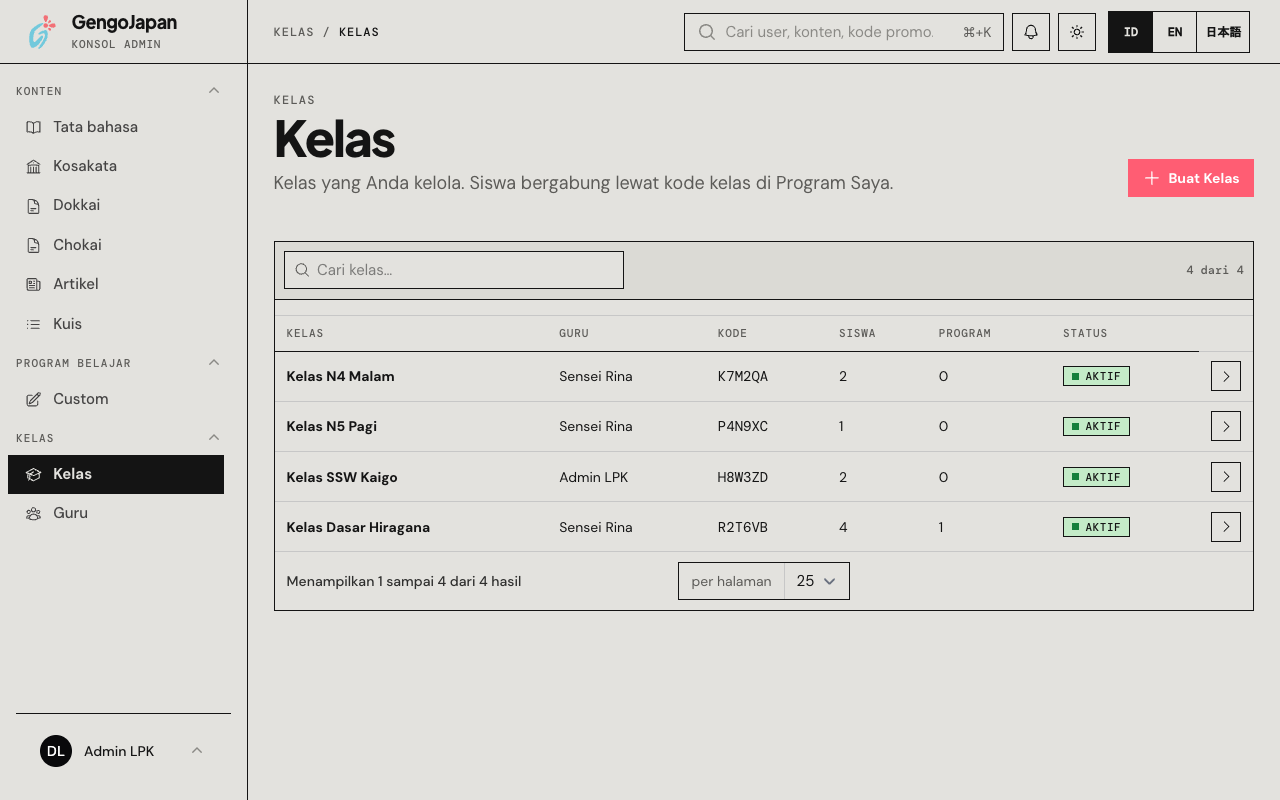This screenshot has width=1280, height=800.
Task: Focus the Cari kelas search field
Action: (454, 270)
